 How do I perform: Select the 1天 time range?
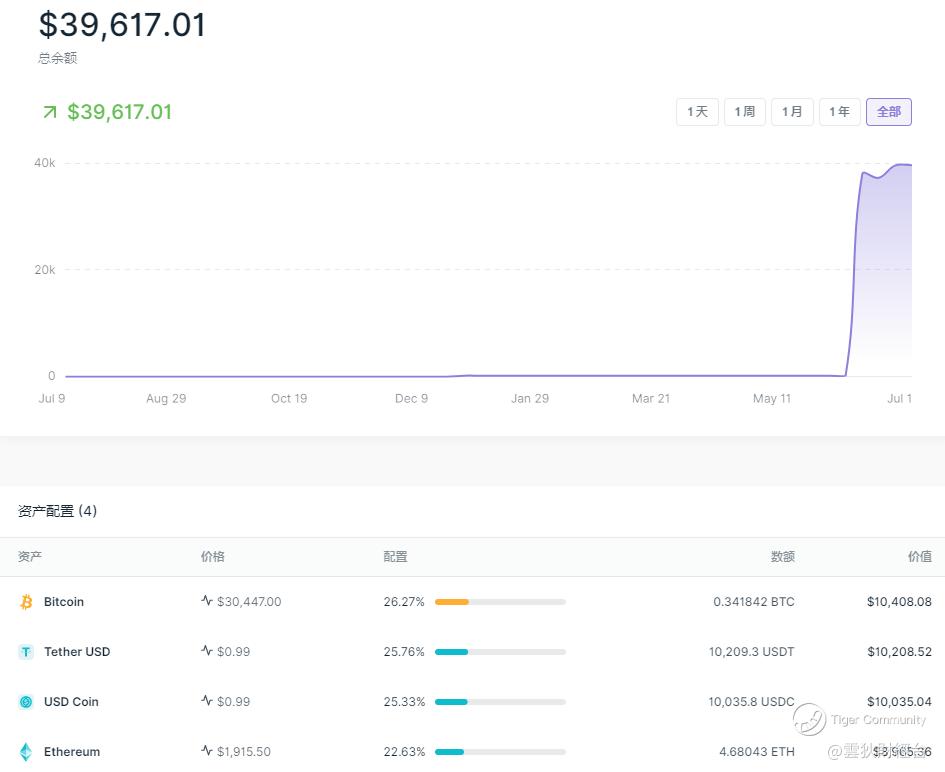pyautogui.click(x=697, y=111)
